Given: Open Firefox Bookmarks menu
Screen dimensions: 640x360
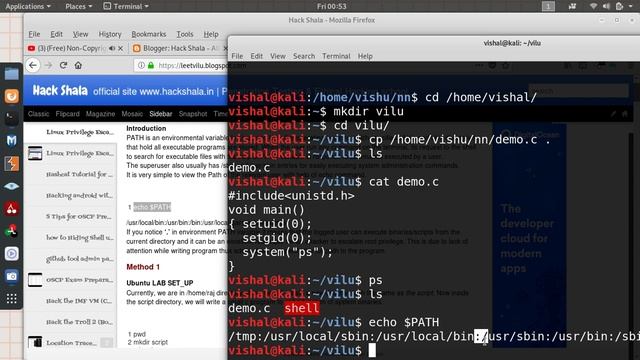Looking at the screenshot, I should point(149,34).
